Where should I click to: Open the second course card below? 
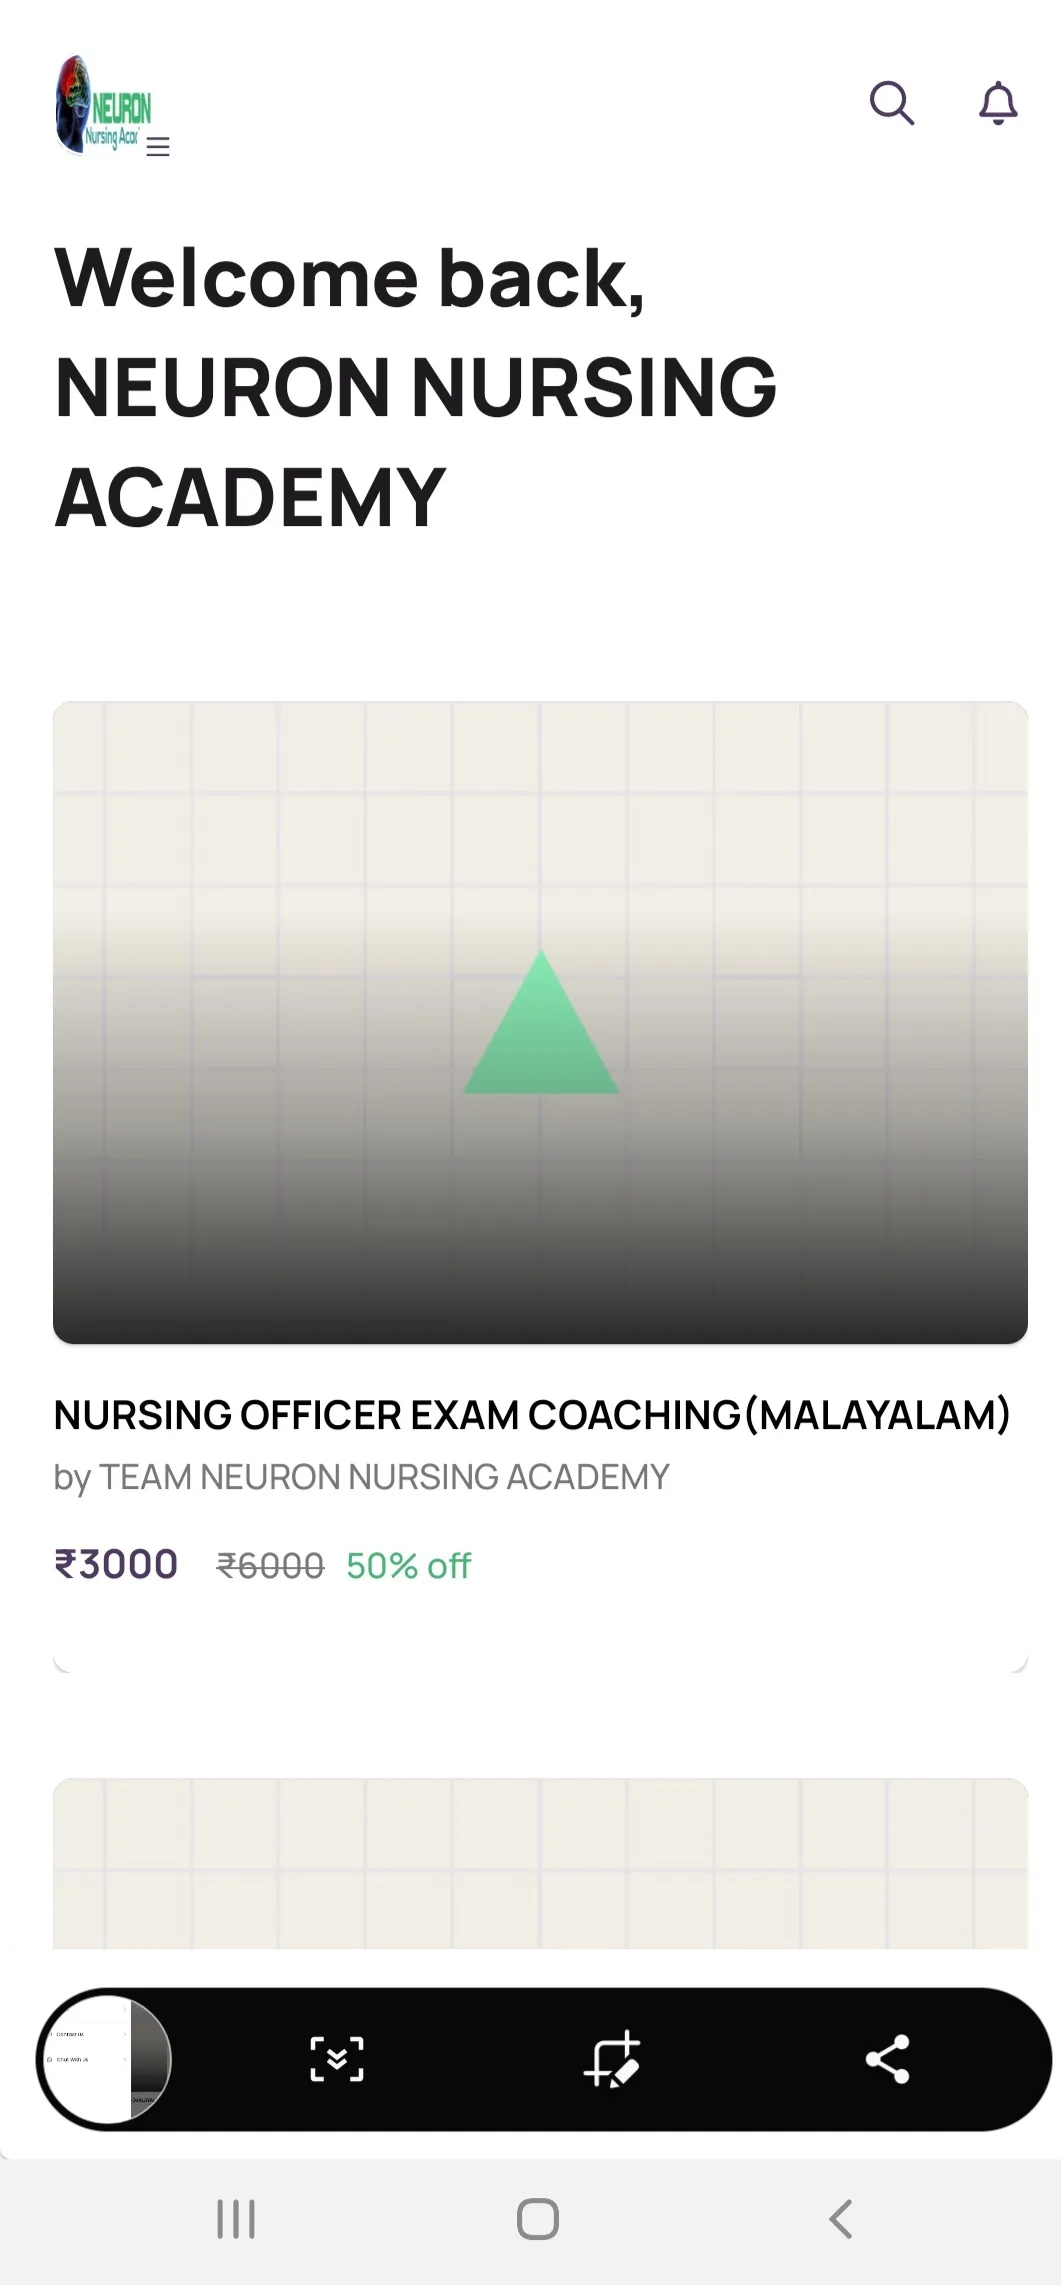(540, 1863)
